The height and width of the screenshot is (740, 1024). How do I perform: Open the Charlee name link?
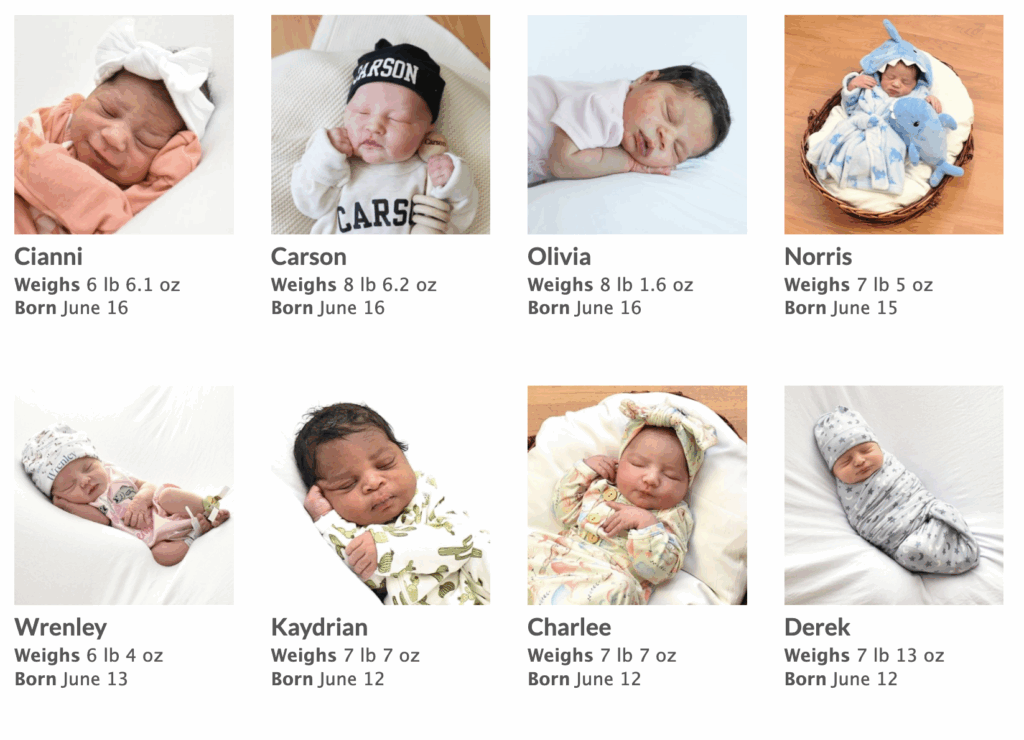[569, 628]
